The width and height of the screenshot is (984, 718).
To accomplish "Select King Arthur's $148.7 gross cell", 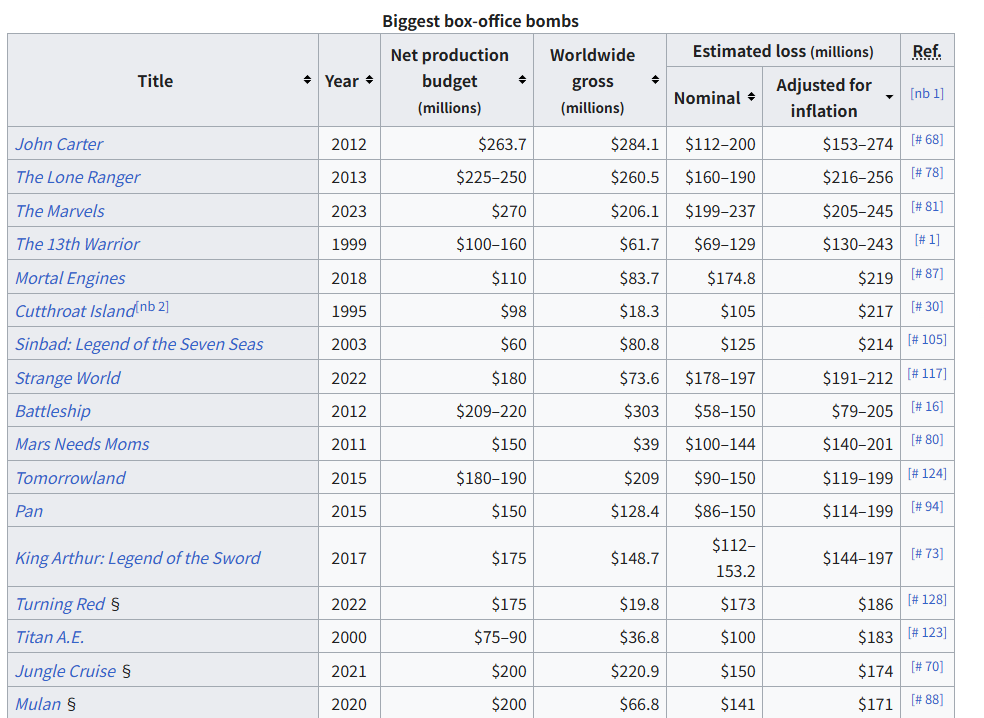I will pos(600,558).
